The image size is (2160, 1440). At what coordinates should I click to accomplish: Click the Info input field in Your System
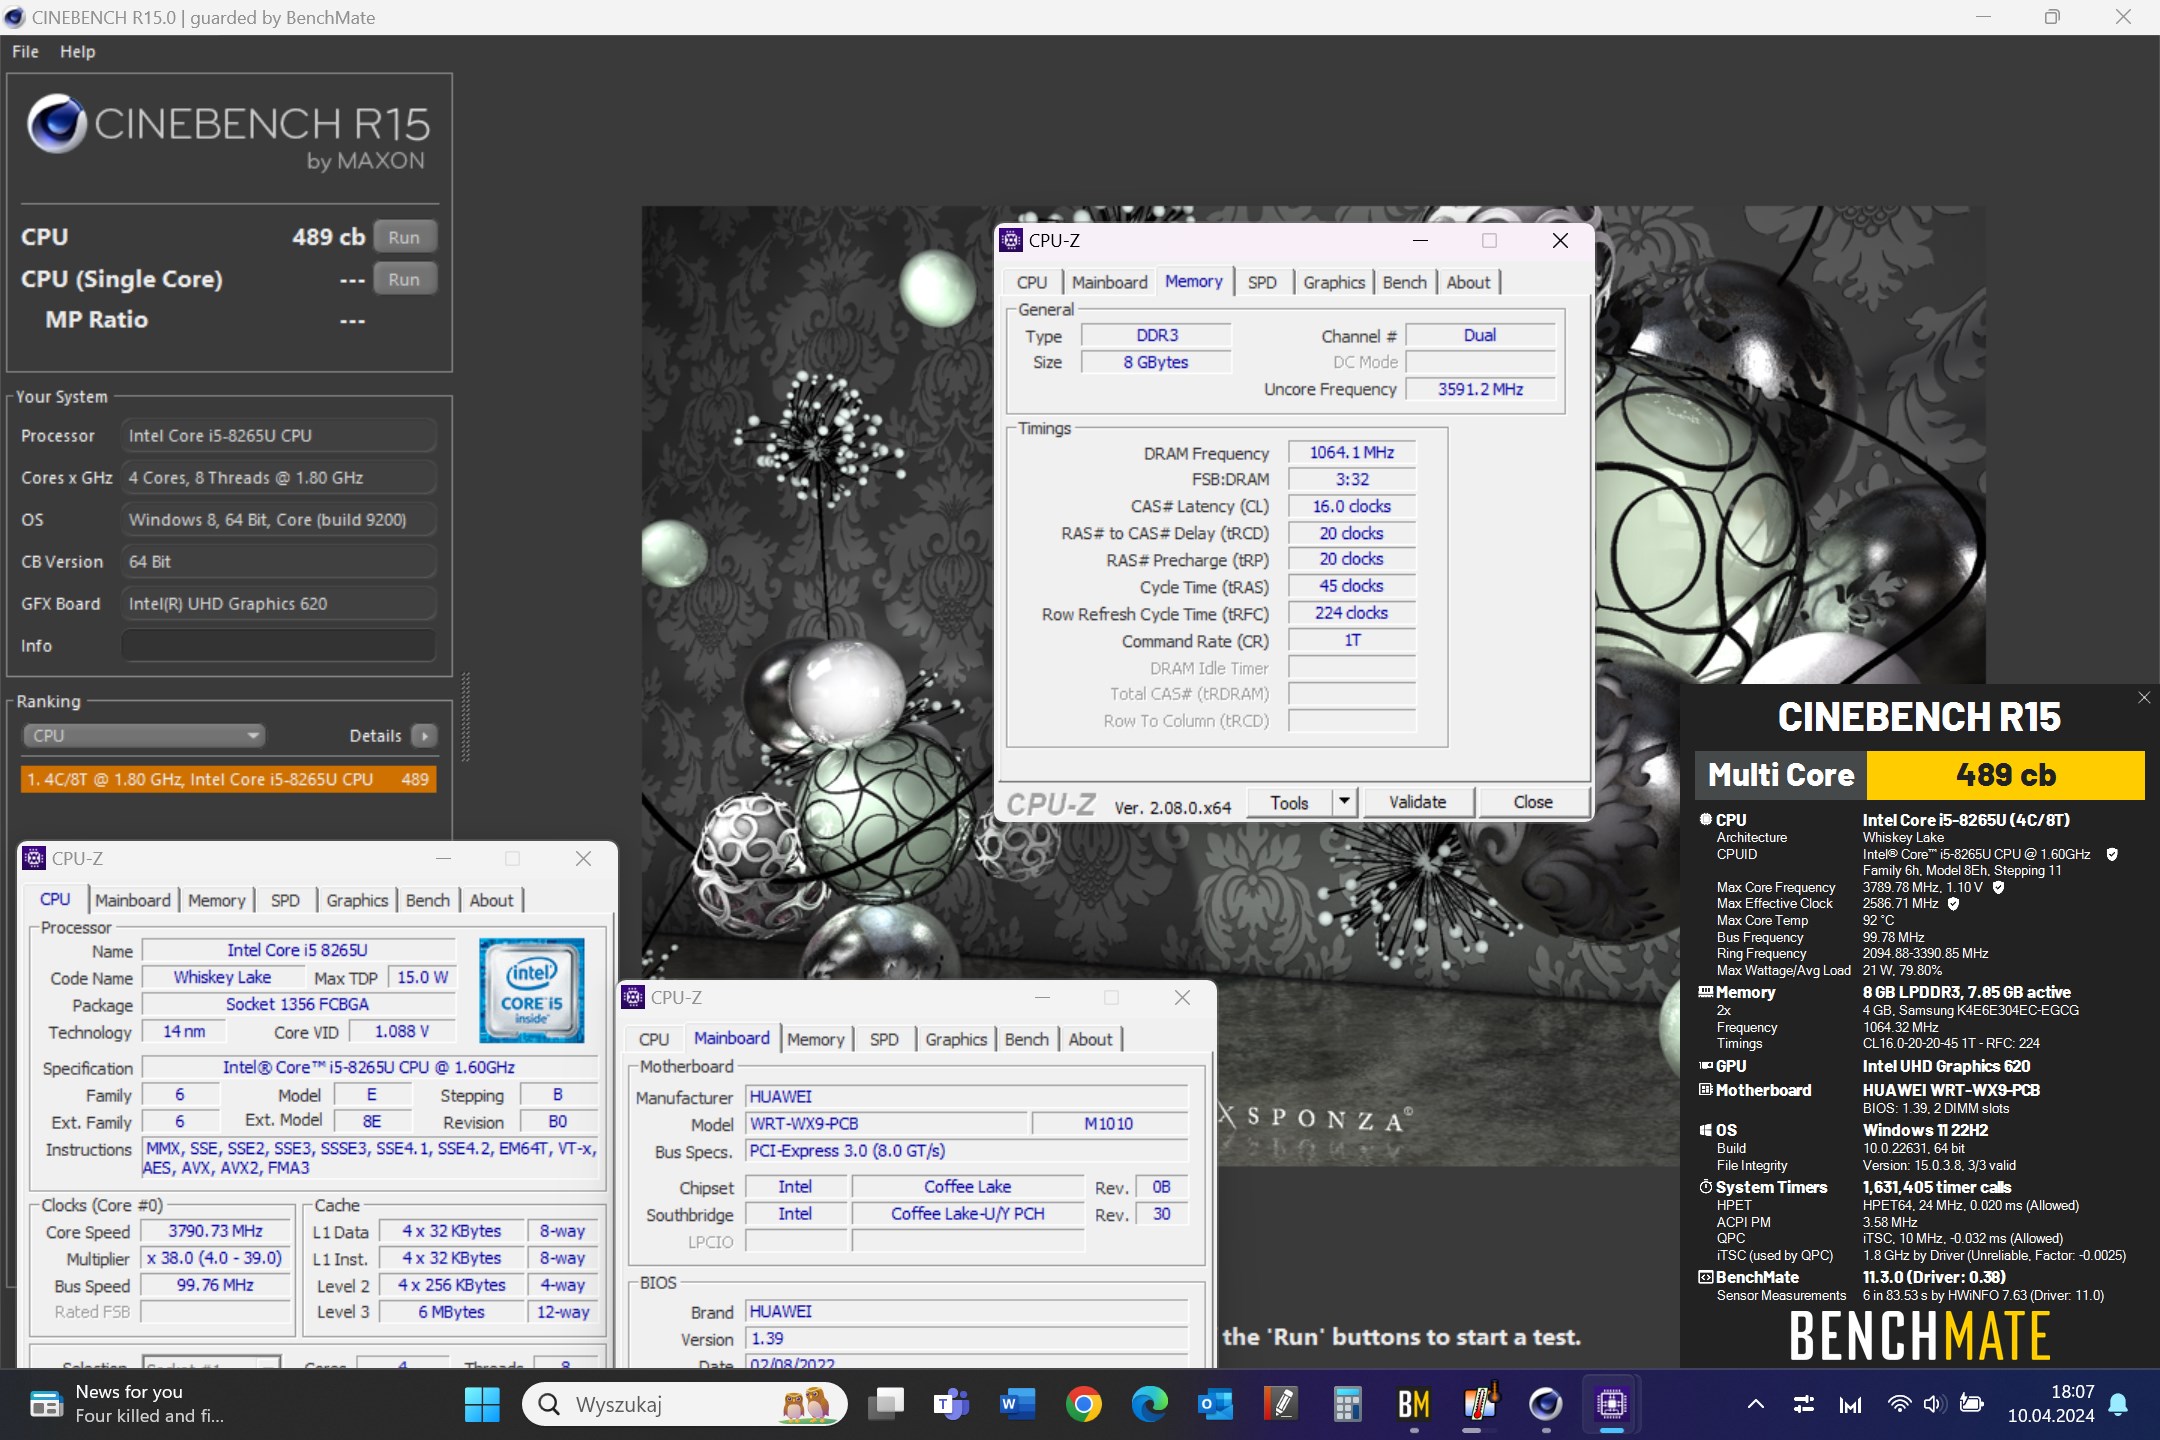278,645
